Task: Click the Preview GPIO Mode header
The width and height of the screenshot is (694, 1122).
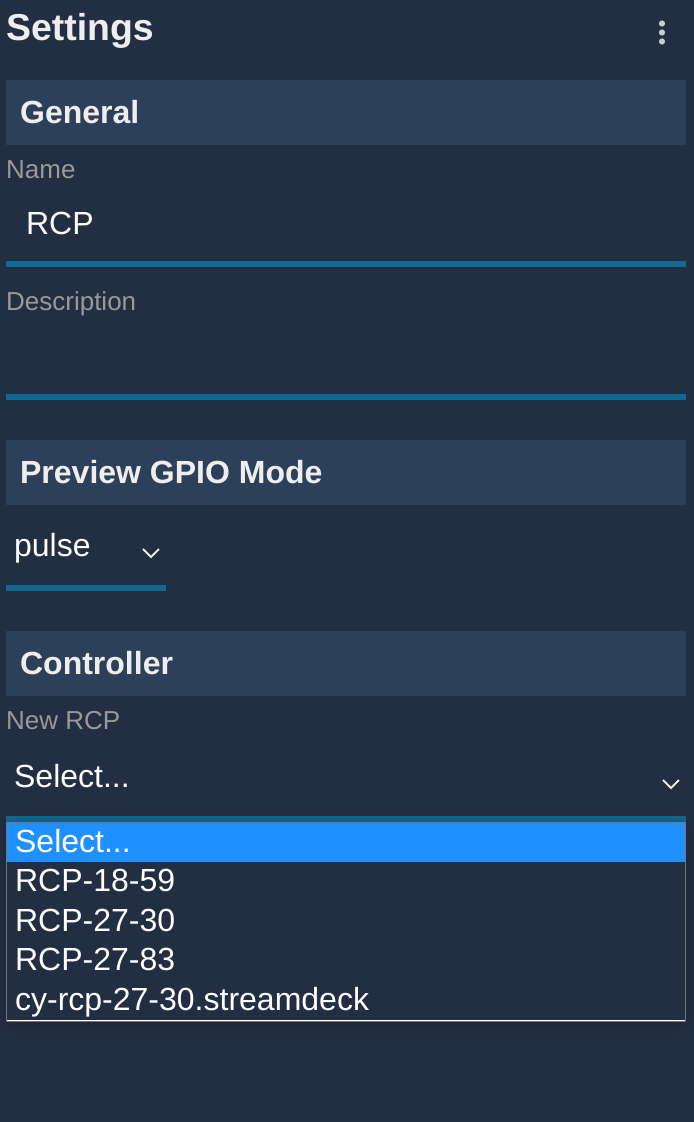Action: [x=346, y=472]
